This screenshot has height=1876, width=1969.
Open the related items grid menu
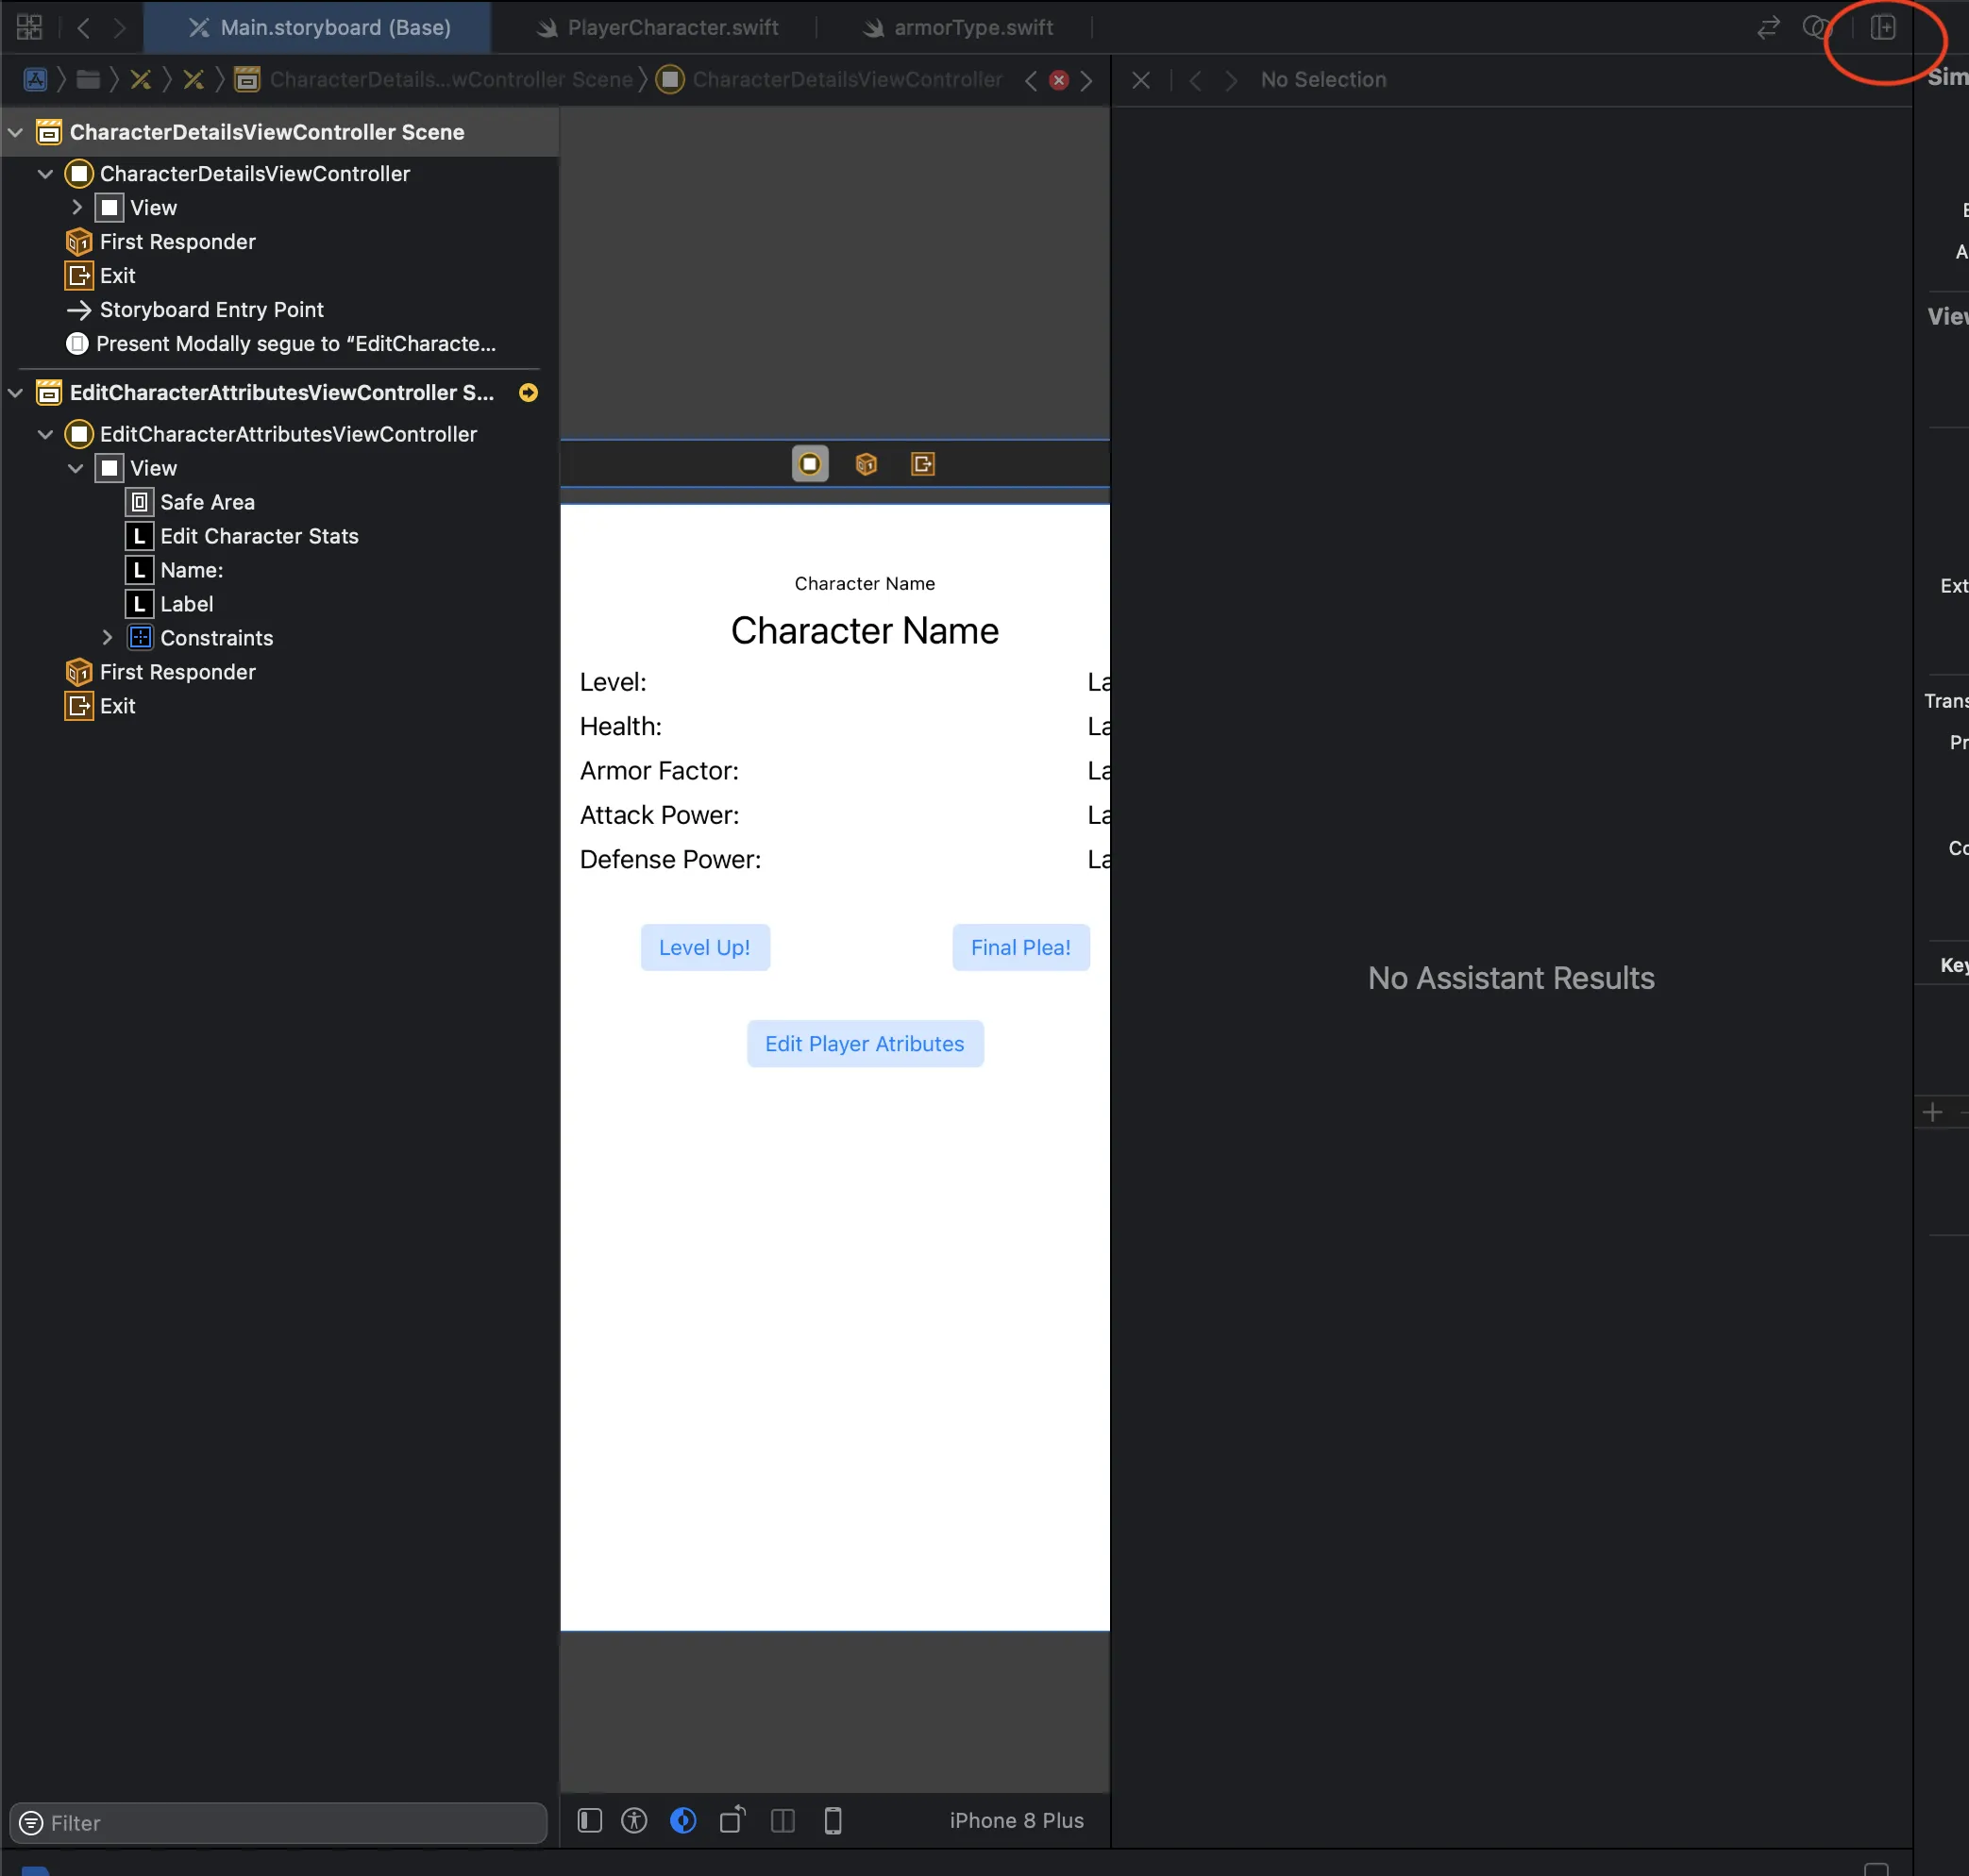coord(29,27)
